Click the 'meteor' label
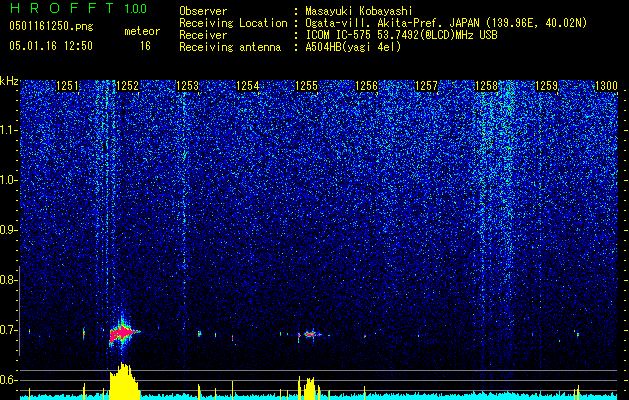Viewport: 629px width, 400px height. pyautogui.click(x=142, y=31)
